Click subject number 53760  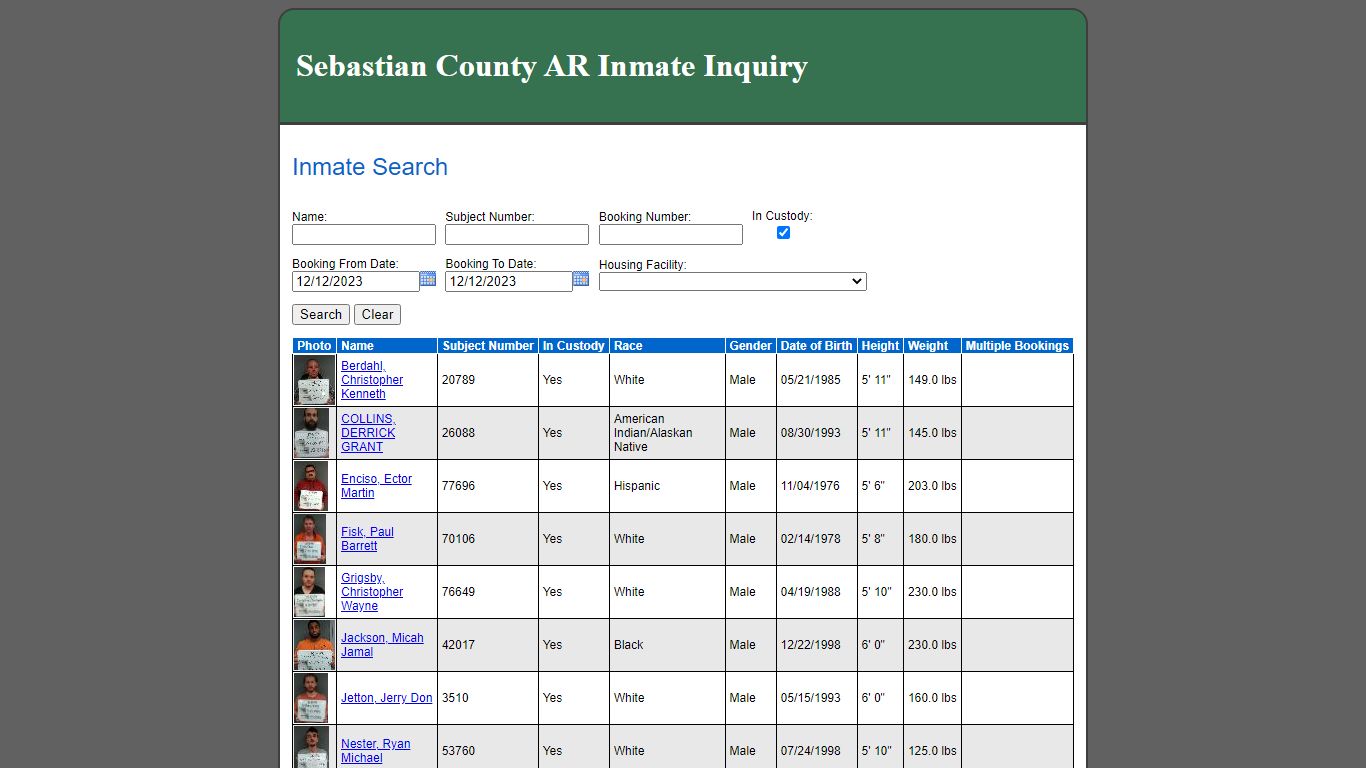click(459, 751)
